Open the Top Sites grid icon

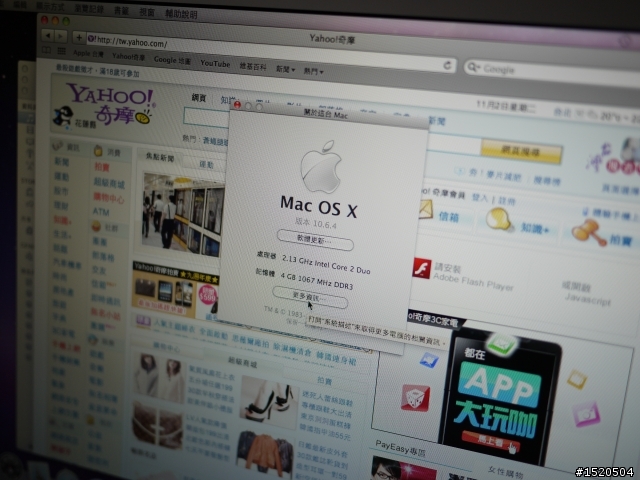pos(61,51)
